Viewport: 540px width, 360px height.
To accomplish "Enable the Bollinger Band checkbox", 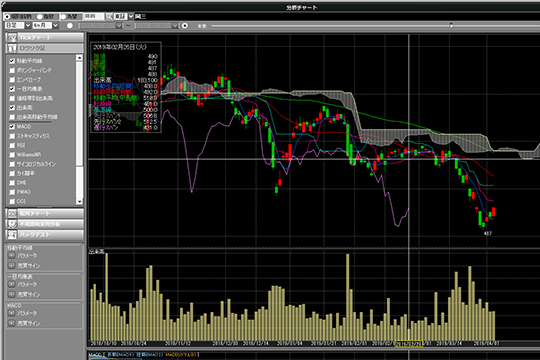I will [12, 70].
